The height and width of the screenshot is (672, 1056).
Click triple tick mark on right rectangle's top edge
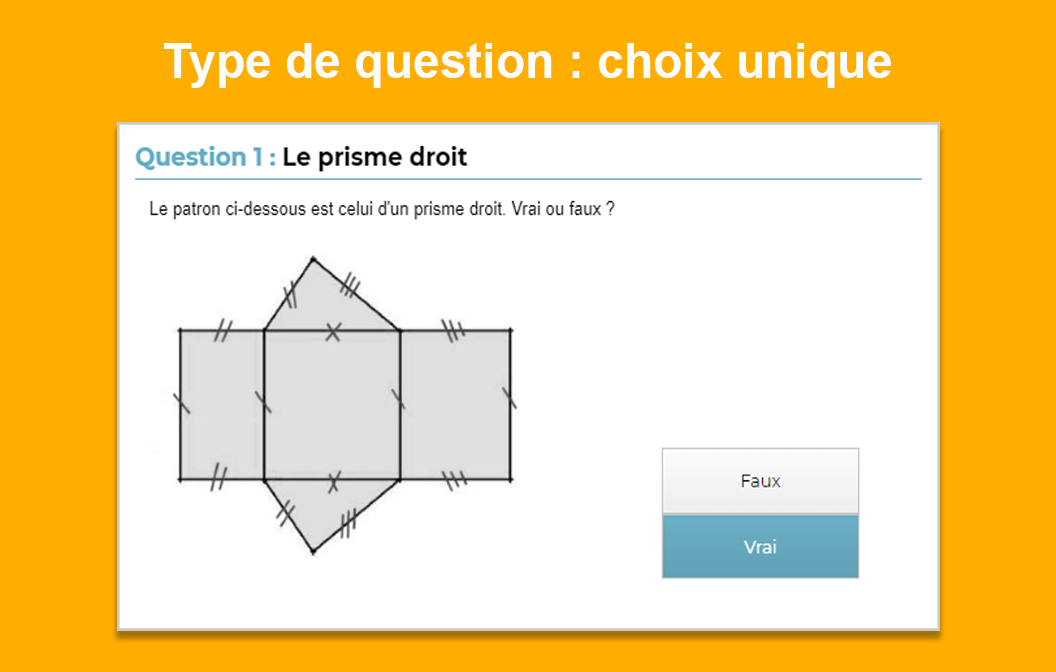[x=454, y=331]
